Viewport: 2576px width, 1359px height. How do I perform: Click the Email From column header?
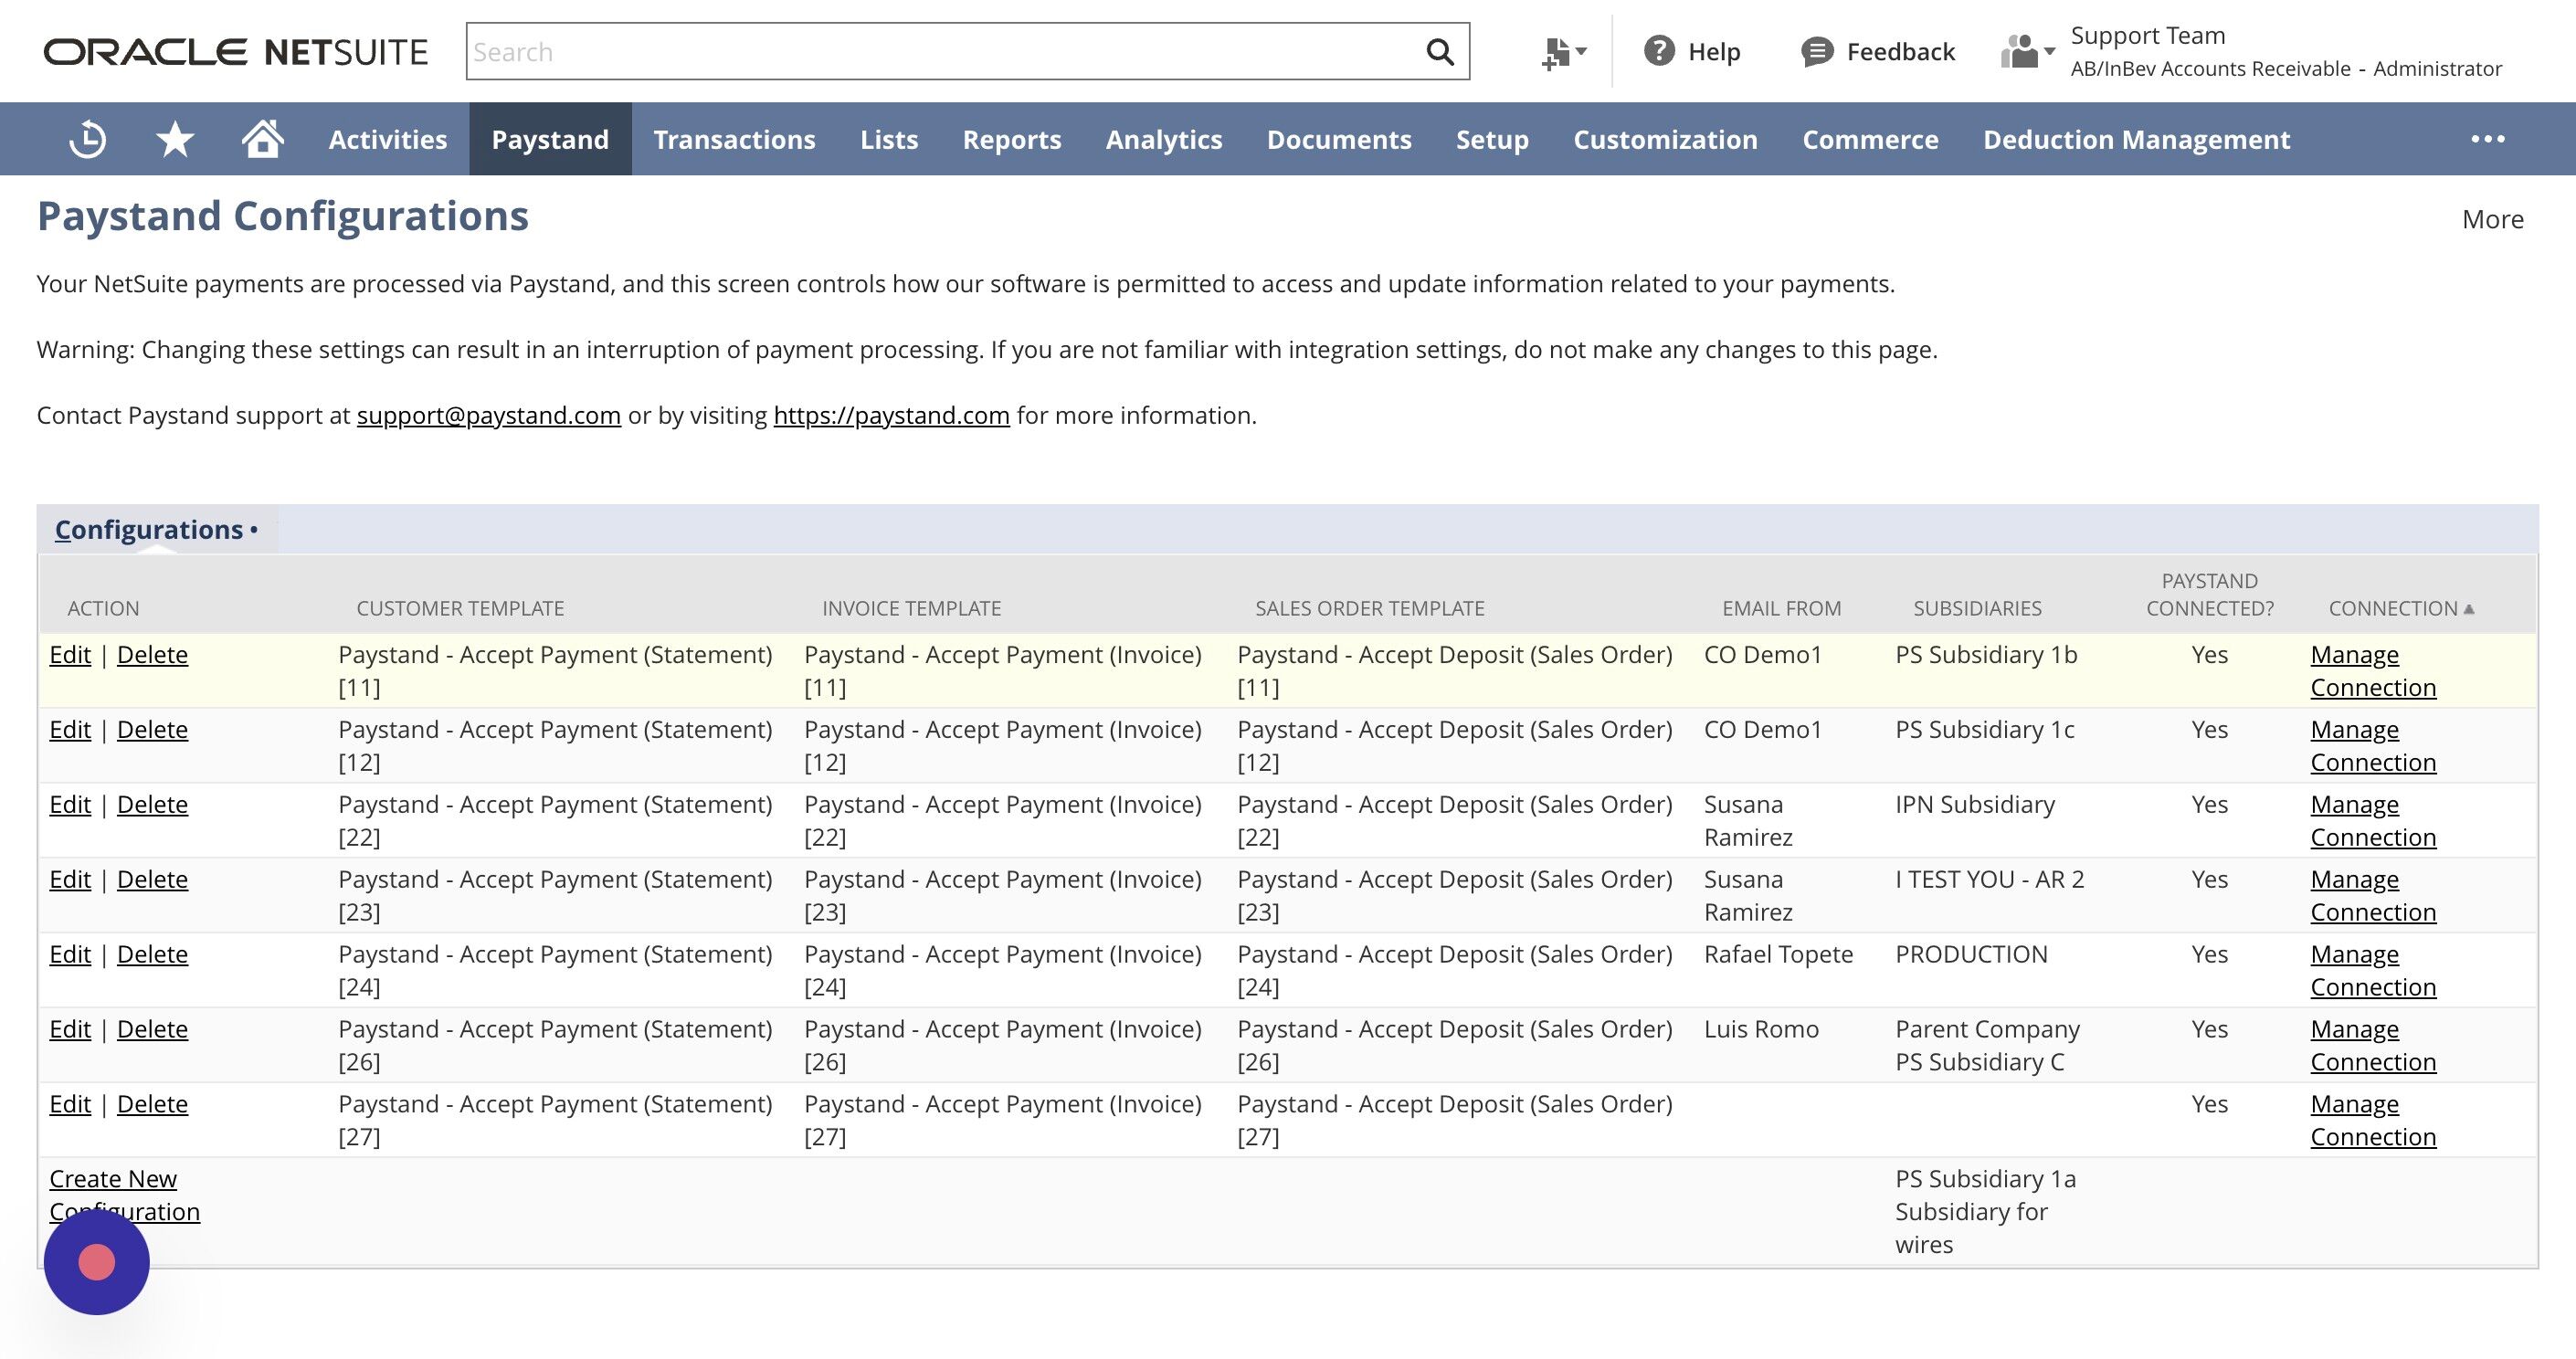pyautogui.click(x=1781, y=608)
